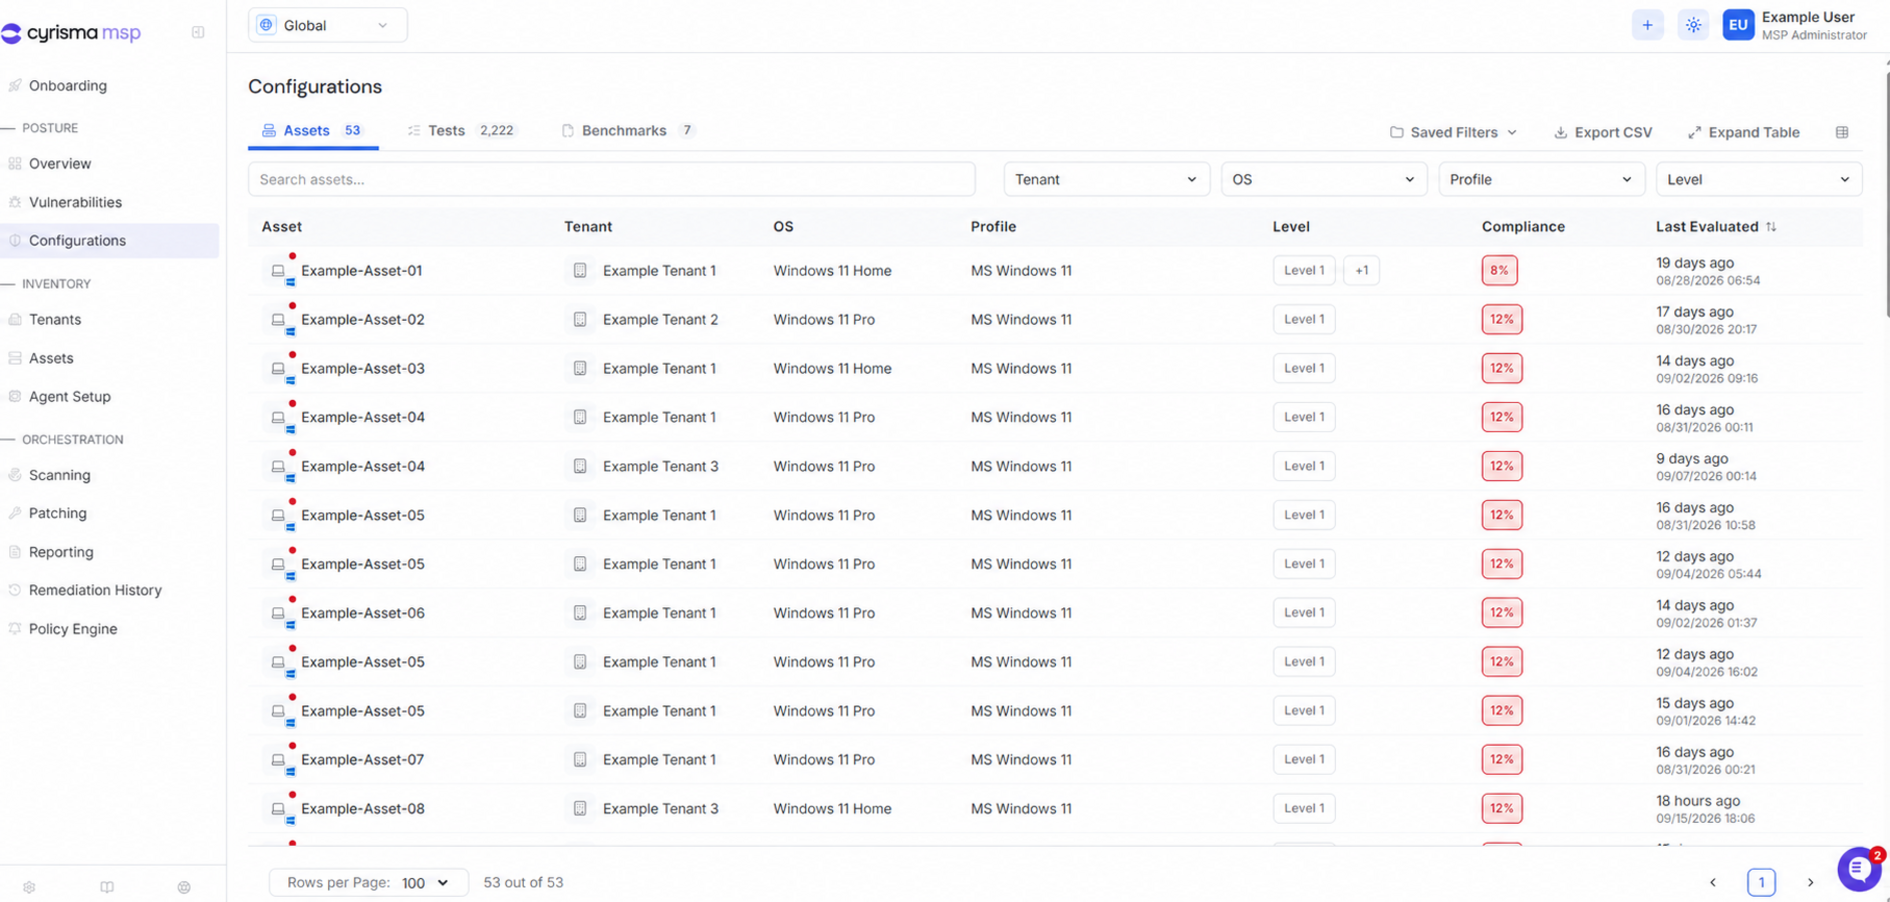The width and height of the screenshot is (1890, 902).
Task: Expand the Level filter dropdown
Action: pos(1758,180)
